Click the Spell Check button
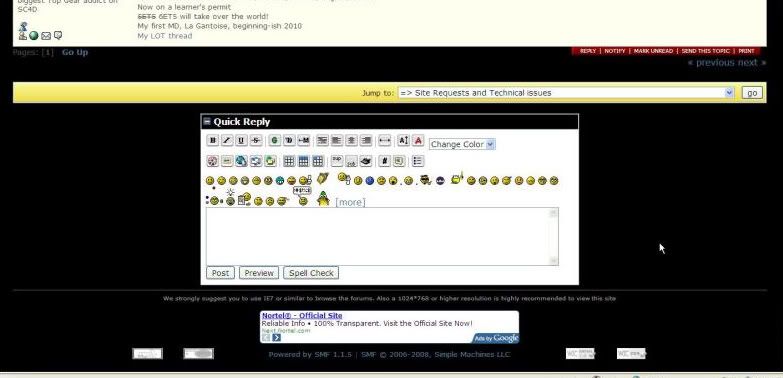 311,273
